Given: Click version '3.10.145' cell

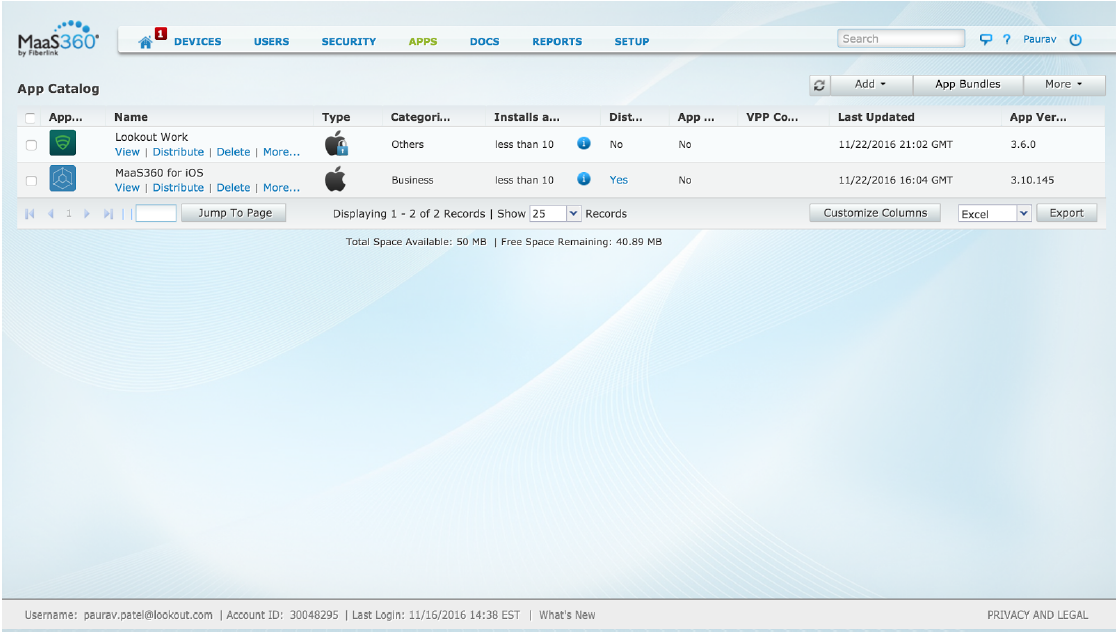Looking at the screenshot, I should tap(1032, 180).
